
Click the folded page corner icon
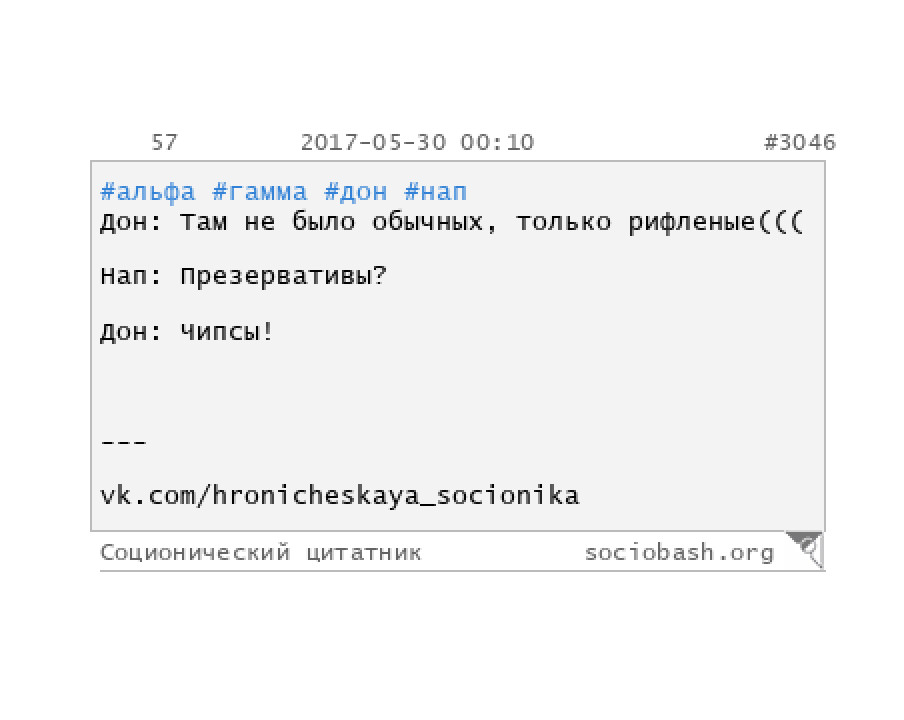pyautogui.click(x=805, y=549)
